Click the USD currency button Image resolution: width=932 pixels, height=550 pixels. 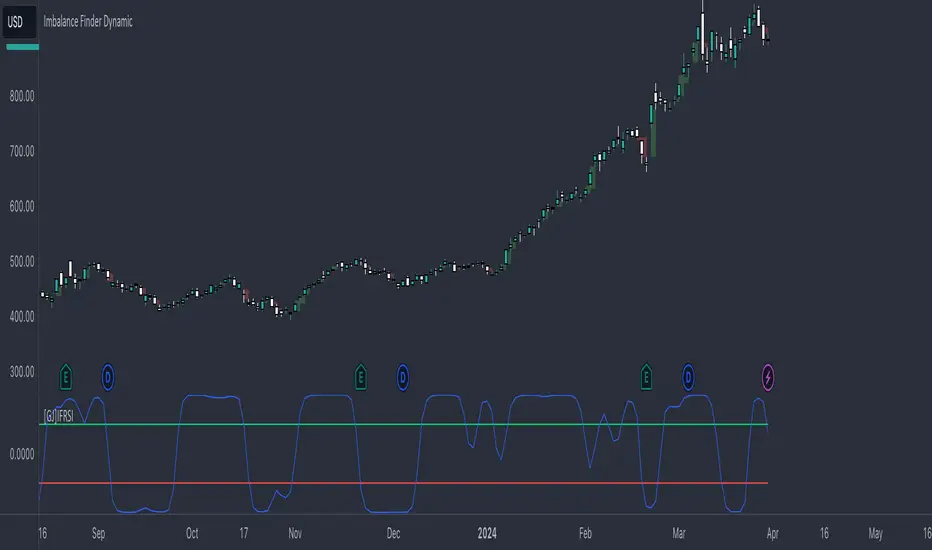point(19,23)
